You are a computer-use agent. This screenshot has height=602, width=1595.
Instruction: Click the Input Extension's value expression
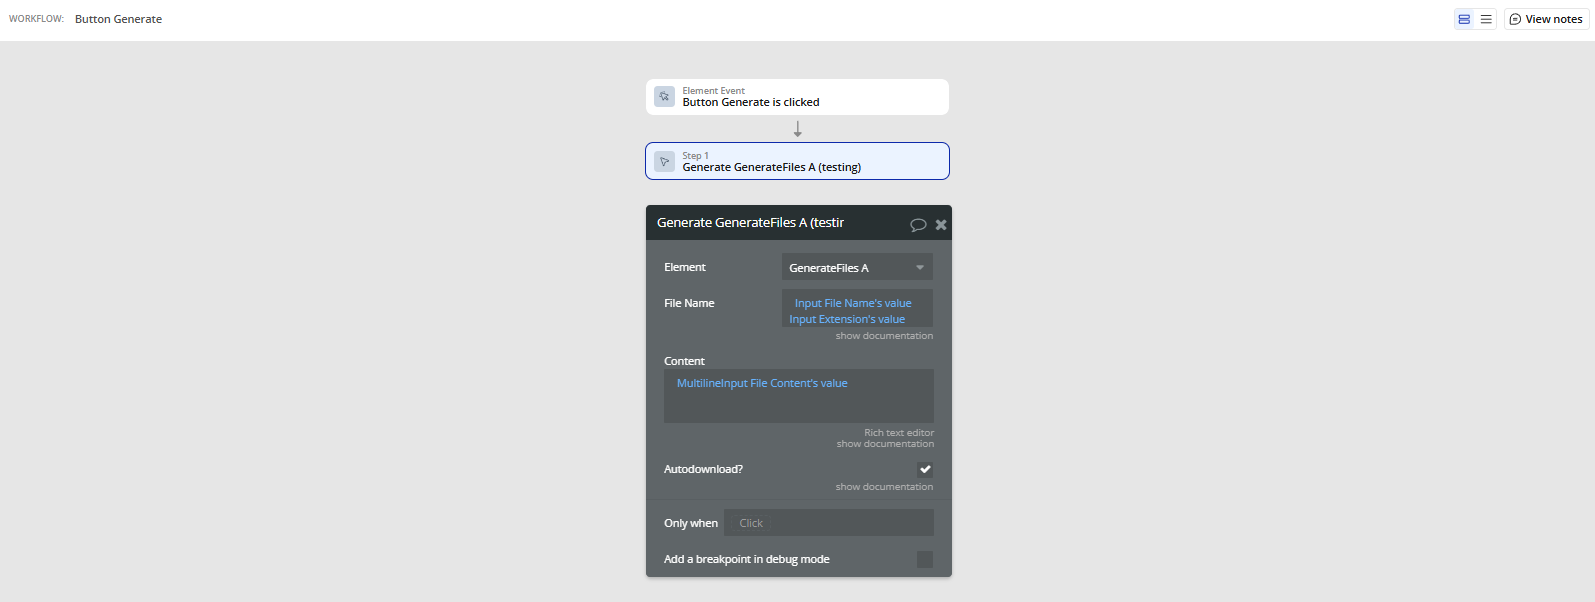(847, 319)
